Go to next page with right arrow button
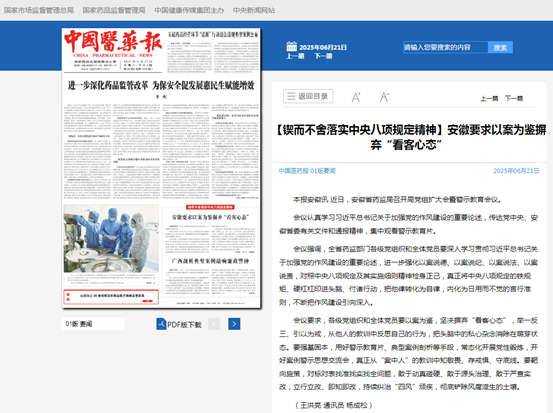Screen dimensions: 553x413 tap(234, 324)
